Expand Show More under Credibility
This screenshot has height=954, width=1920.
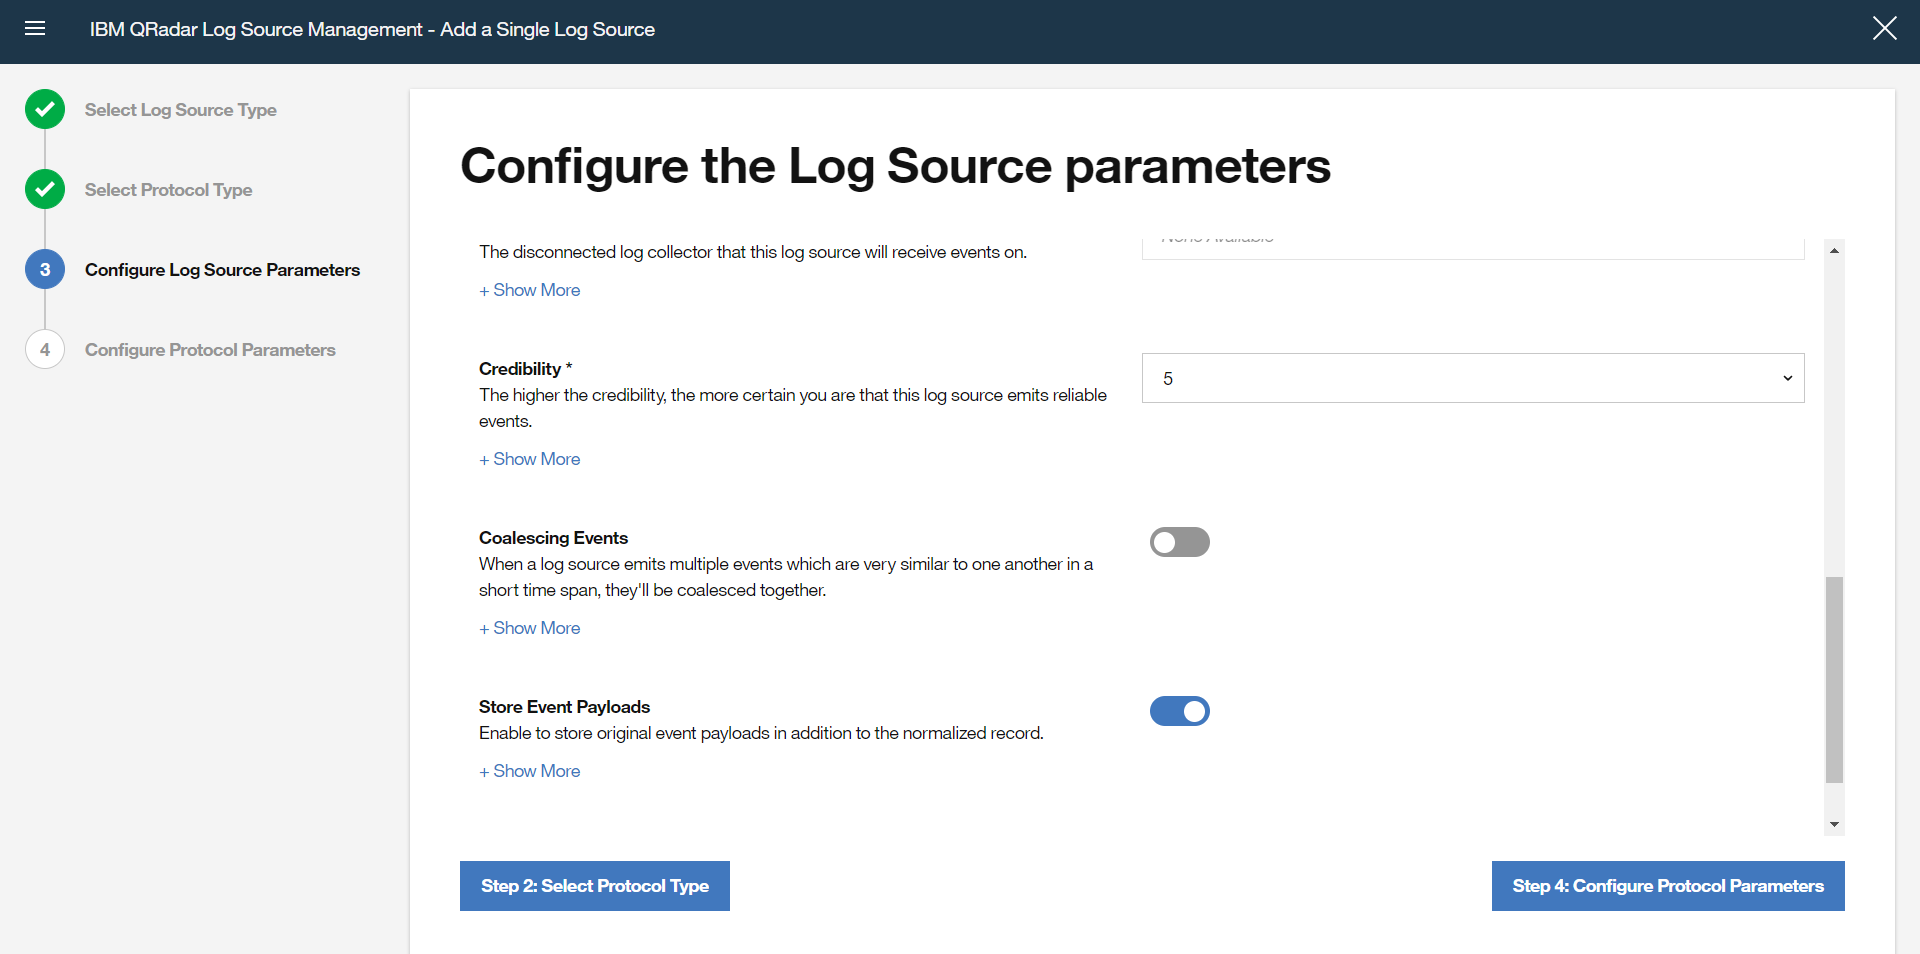(x=530, y=459)
